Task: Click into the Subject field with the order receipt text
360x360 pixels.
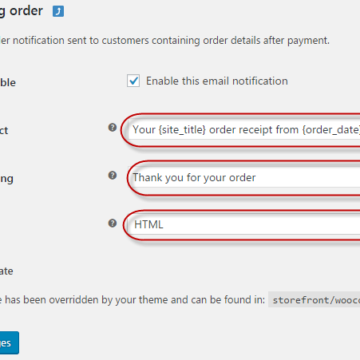Action: point(244,130)
